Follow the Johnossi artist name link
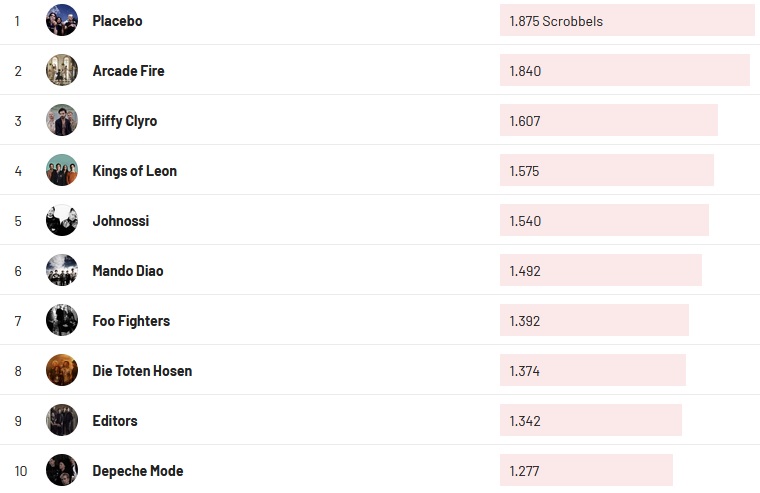Image resolution: width=760 pixels, height=493 pixels. click(120, 221)
